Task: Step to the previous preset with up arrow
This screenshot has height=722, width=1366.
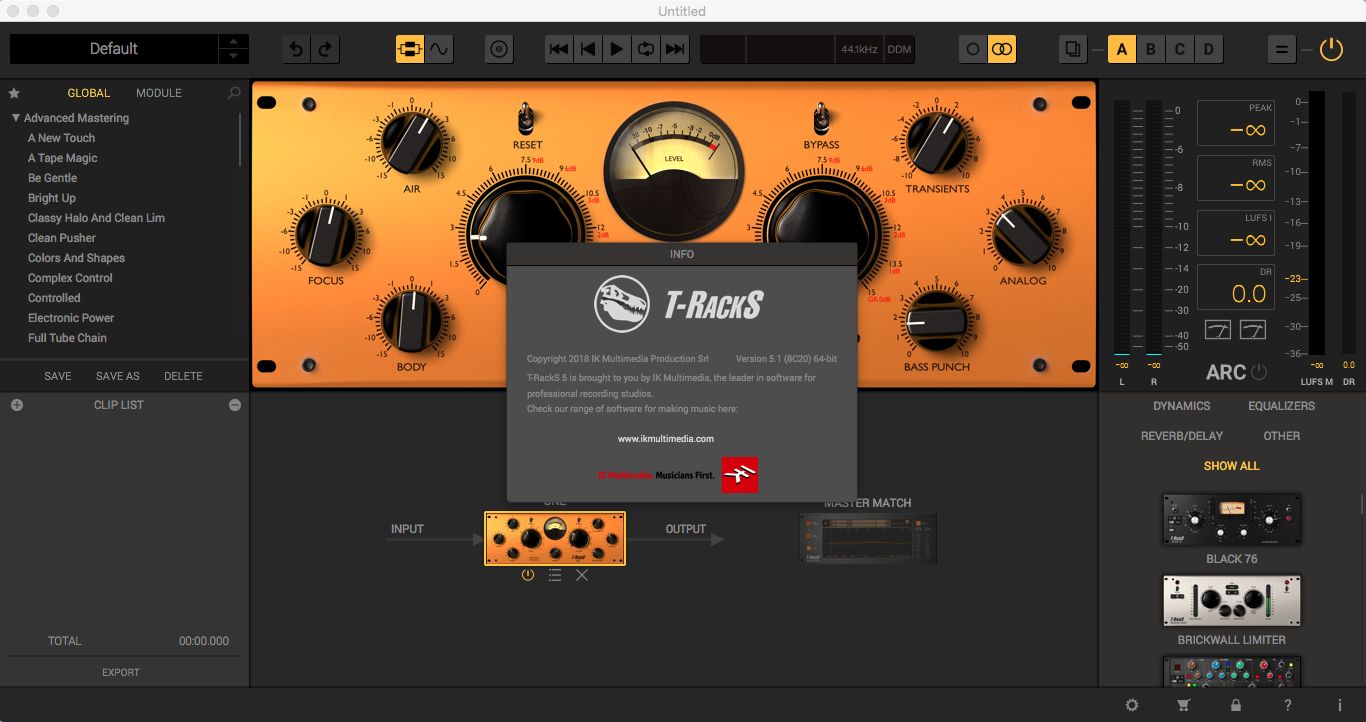Action: coord(234,42)
